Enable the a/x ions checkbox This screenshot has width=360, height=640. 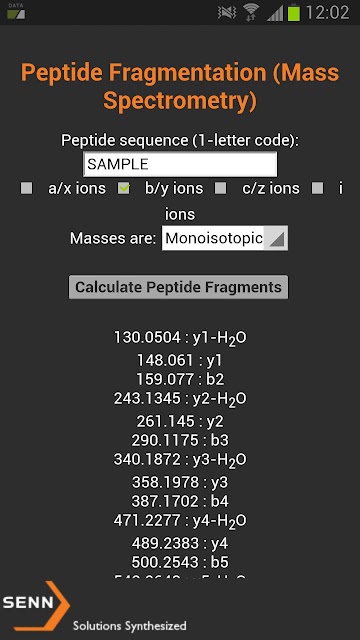click(x=27, y=188)
